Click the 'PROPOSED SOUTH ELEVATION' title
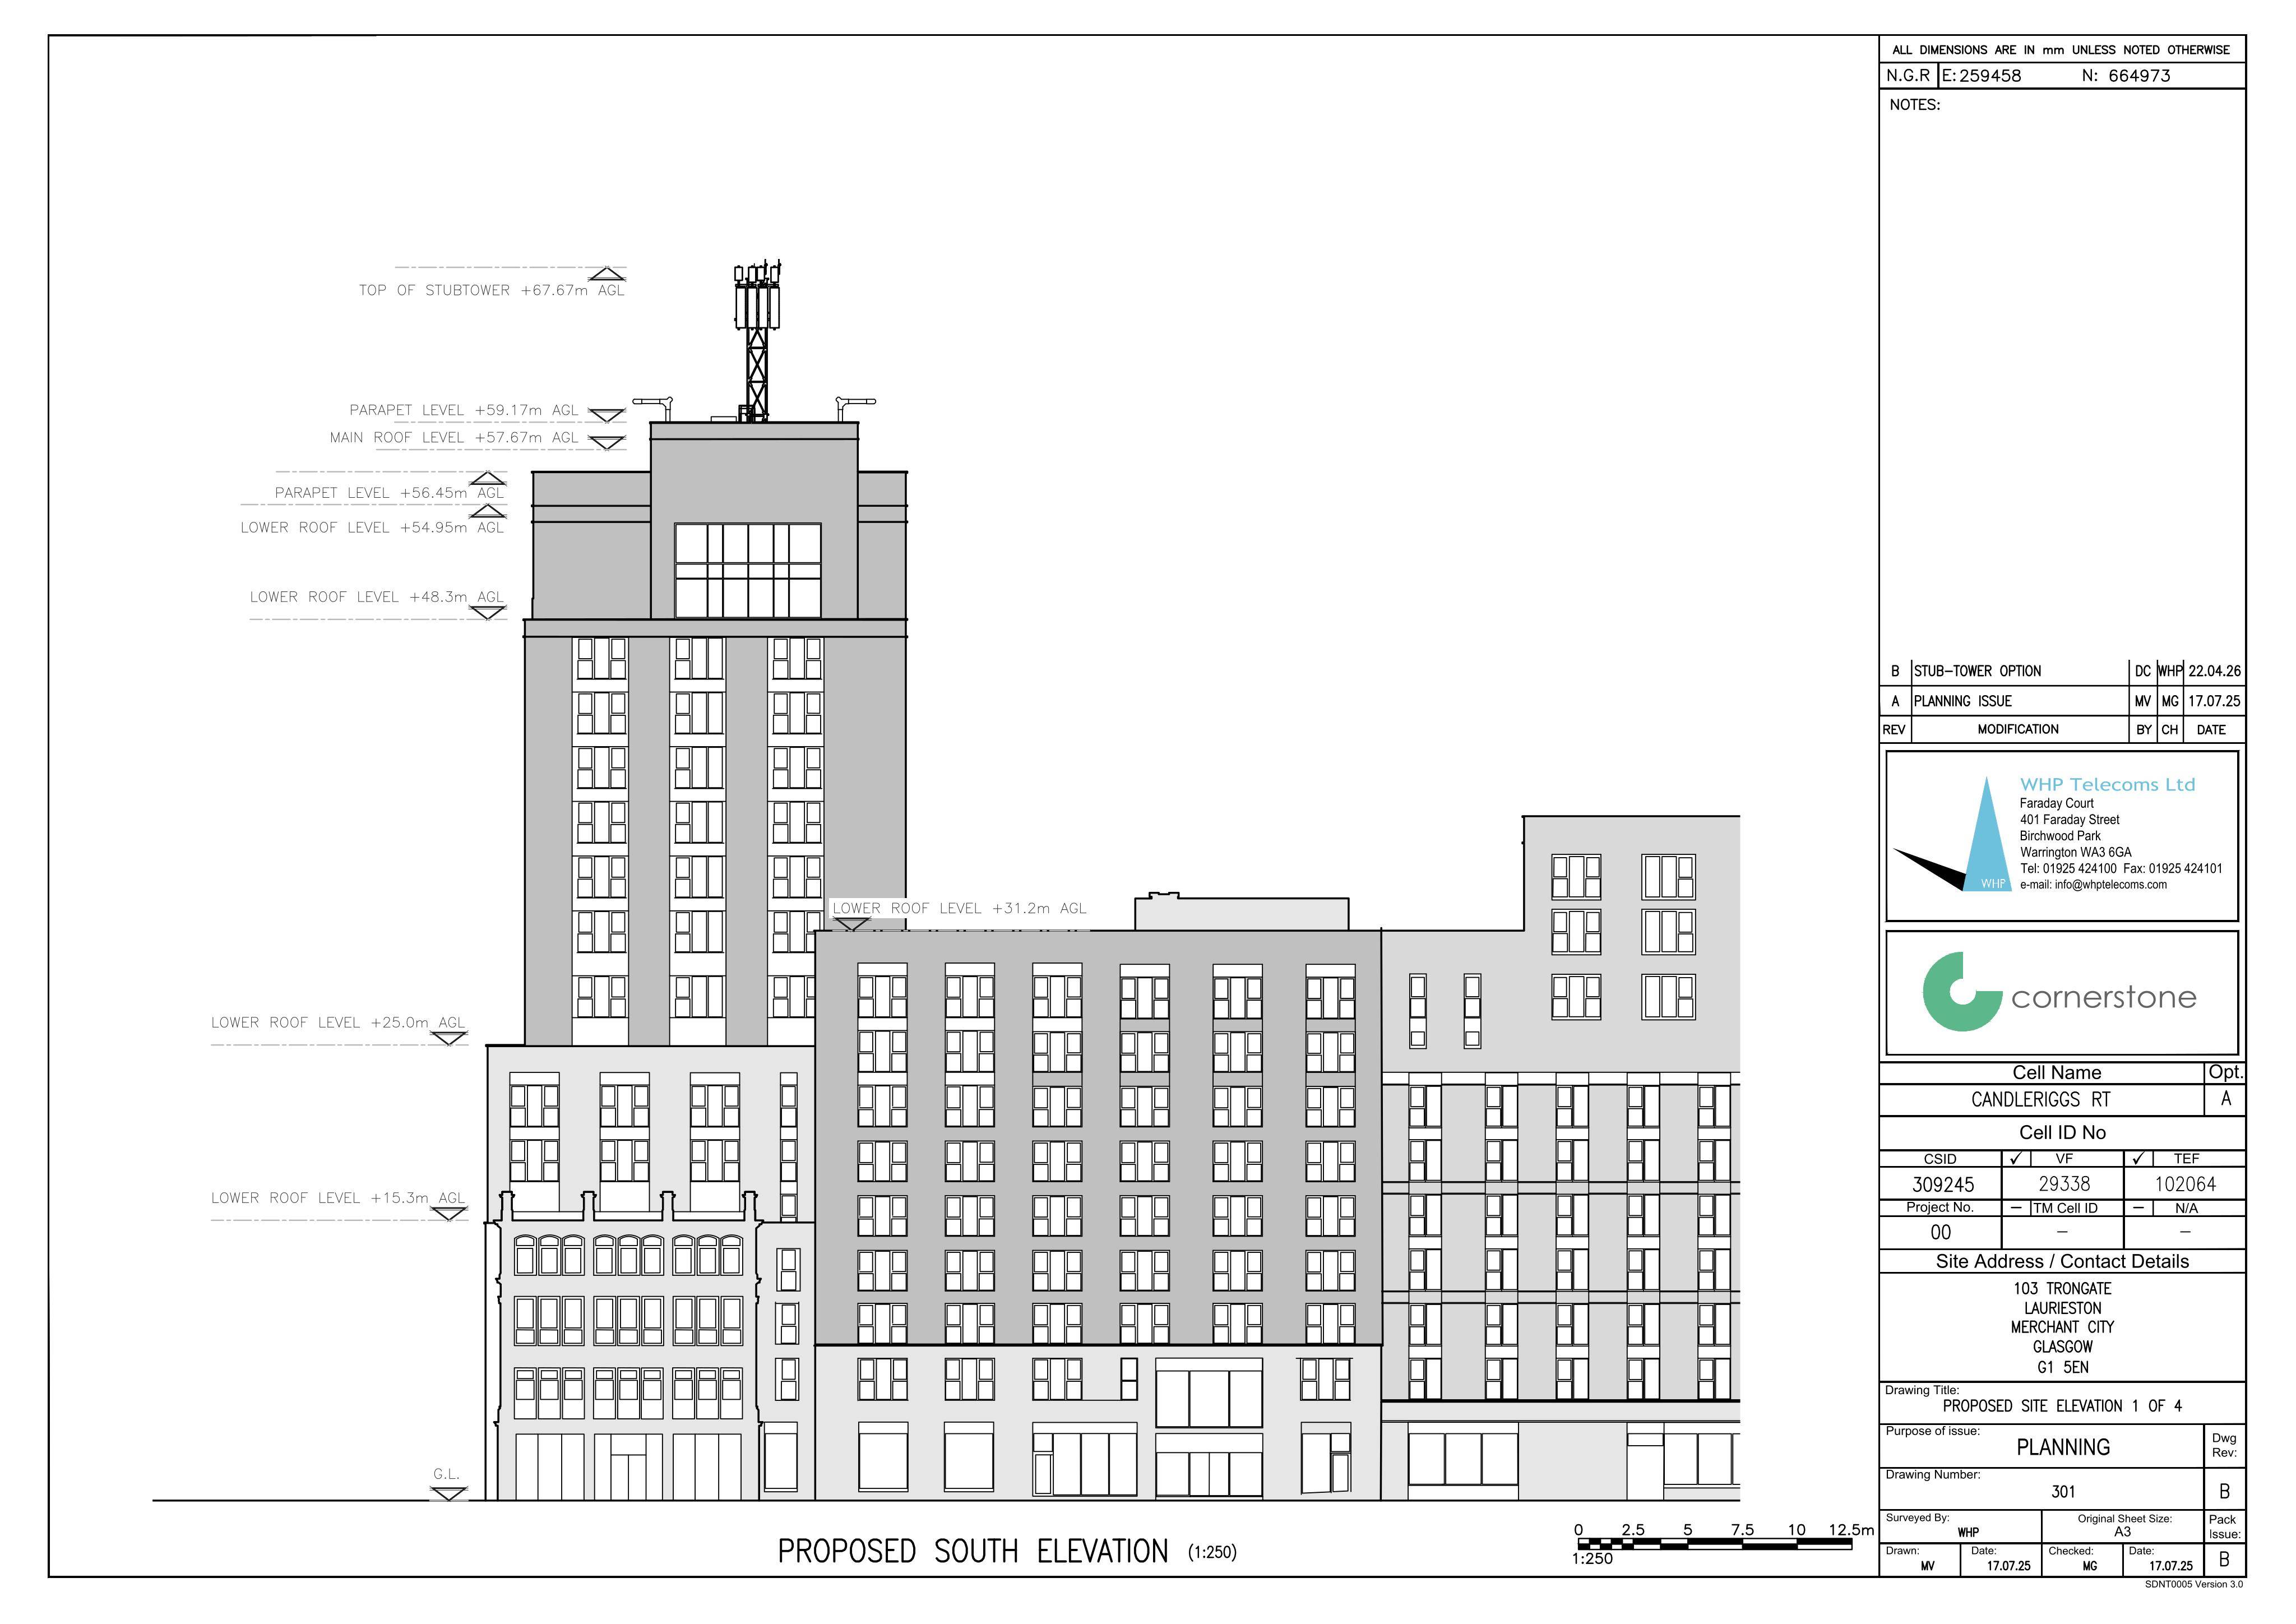The image size is (2296, 1624). 972,1552
